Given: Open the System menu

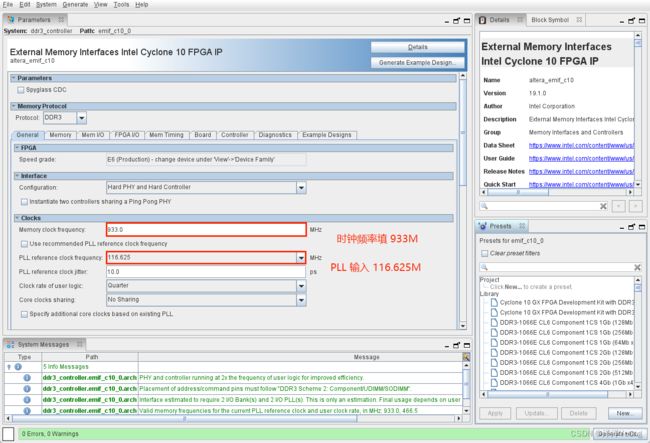Looking at the screenshot, I should [x=46, y=5].
